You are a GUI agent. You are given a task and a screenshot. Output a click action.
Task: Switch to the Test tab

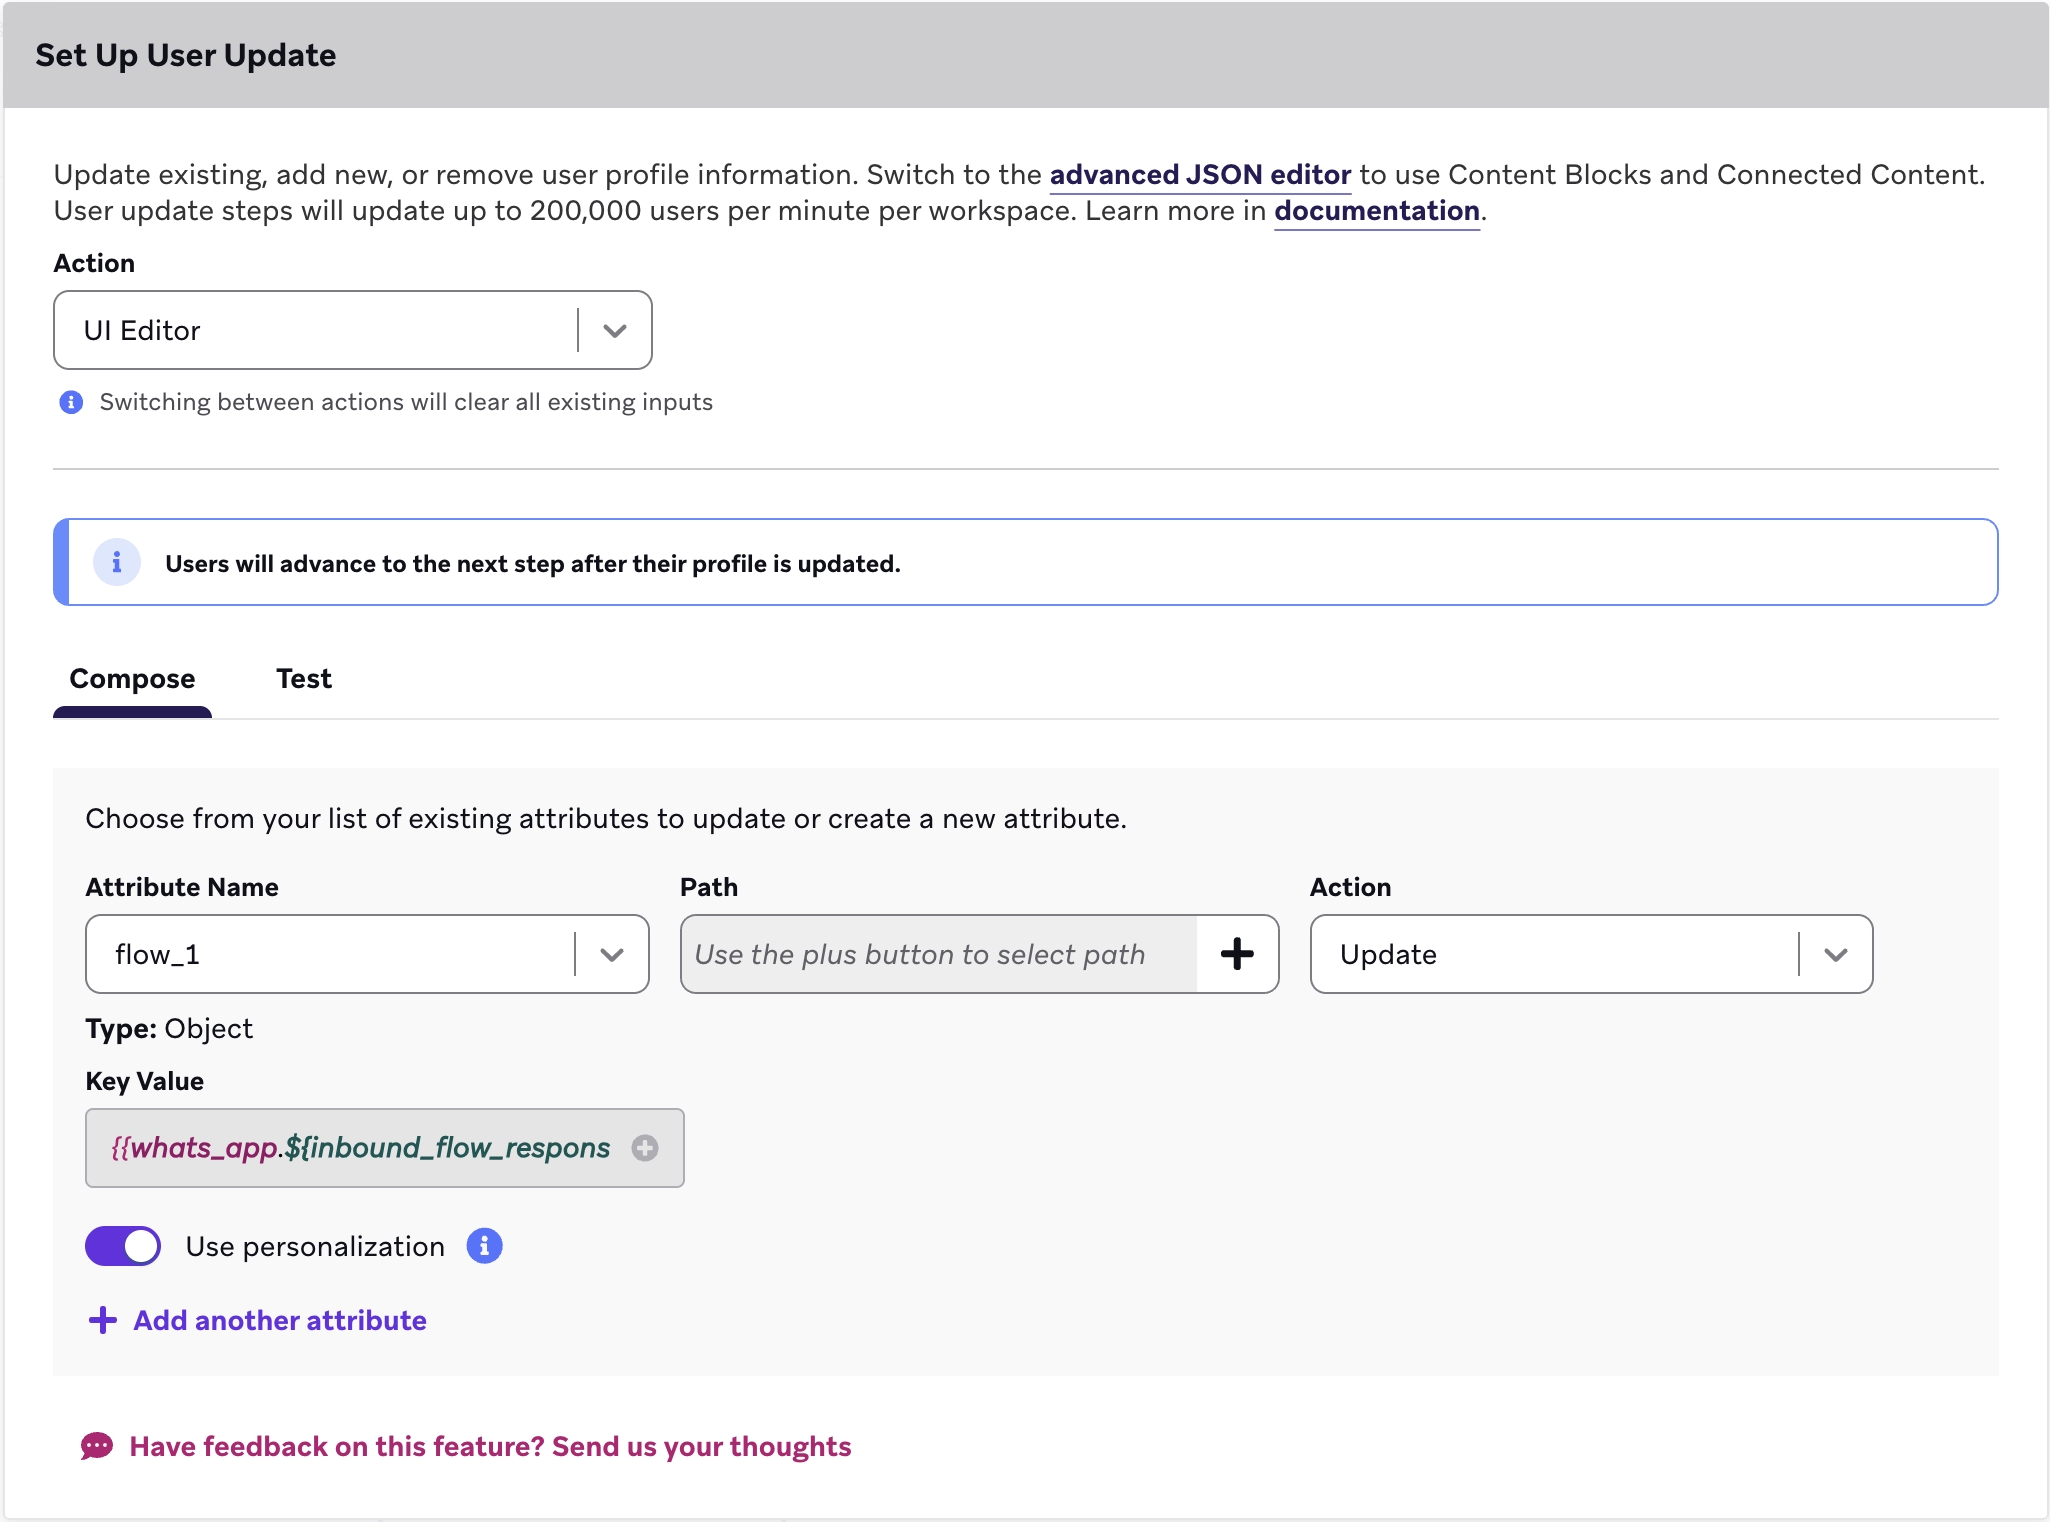coord(304,678)
